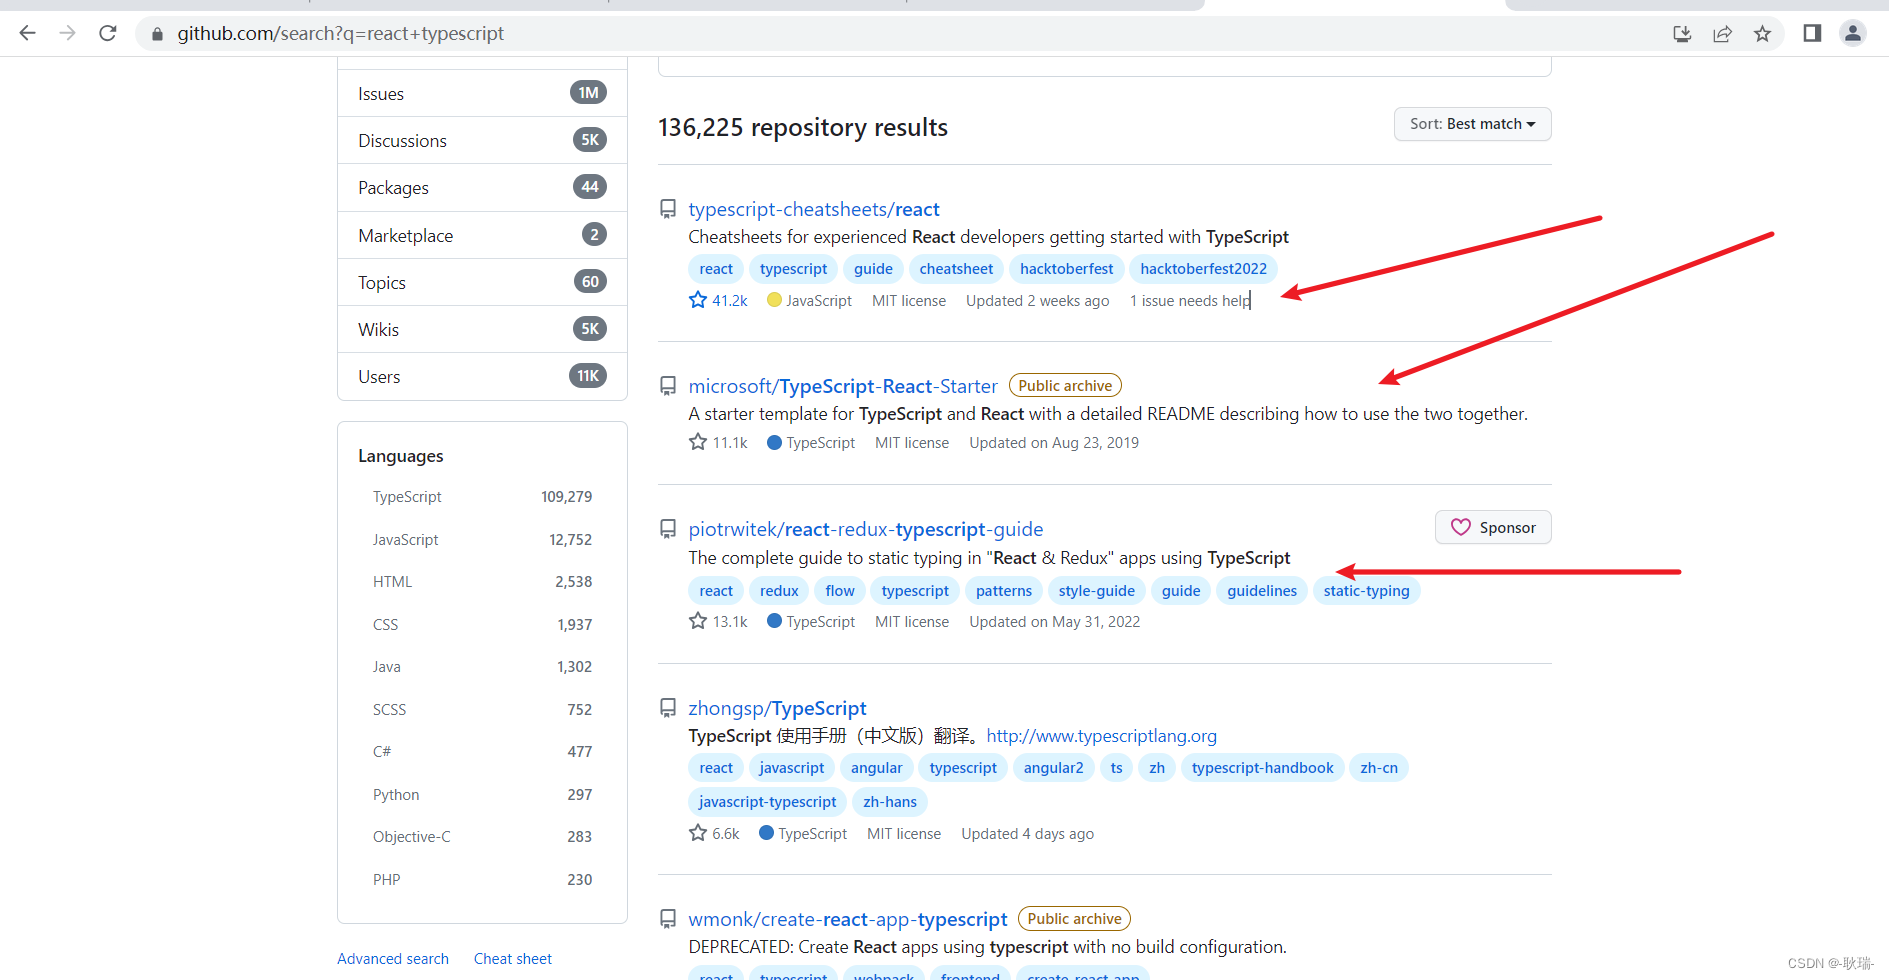This screenshot has height=980, width=1889.
Task: Filter results by TypeScript language
Action: pos(482,497)
